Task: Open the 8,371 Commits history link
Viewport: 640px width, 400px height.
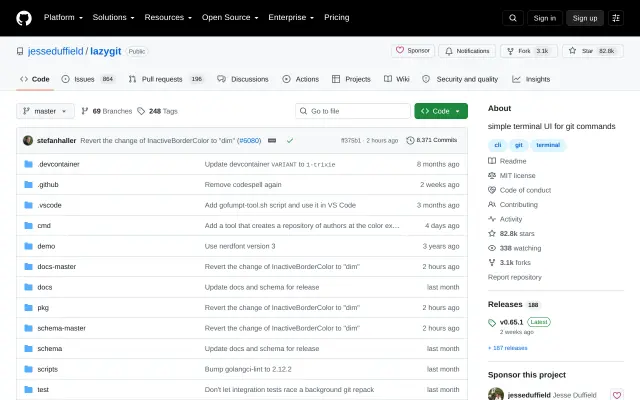Action: pos(431,140)
